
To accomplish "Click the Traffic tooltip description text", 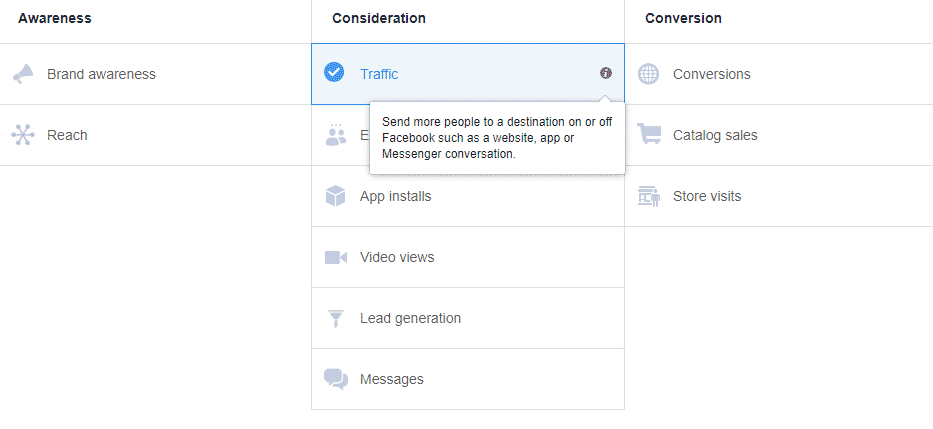I will [x=497, y=138].
